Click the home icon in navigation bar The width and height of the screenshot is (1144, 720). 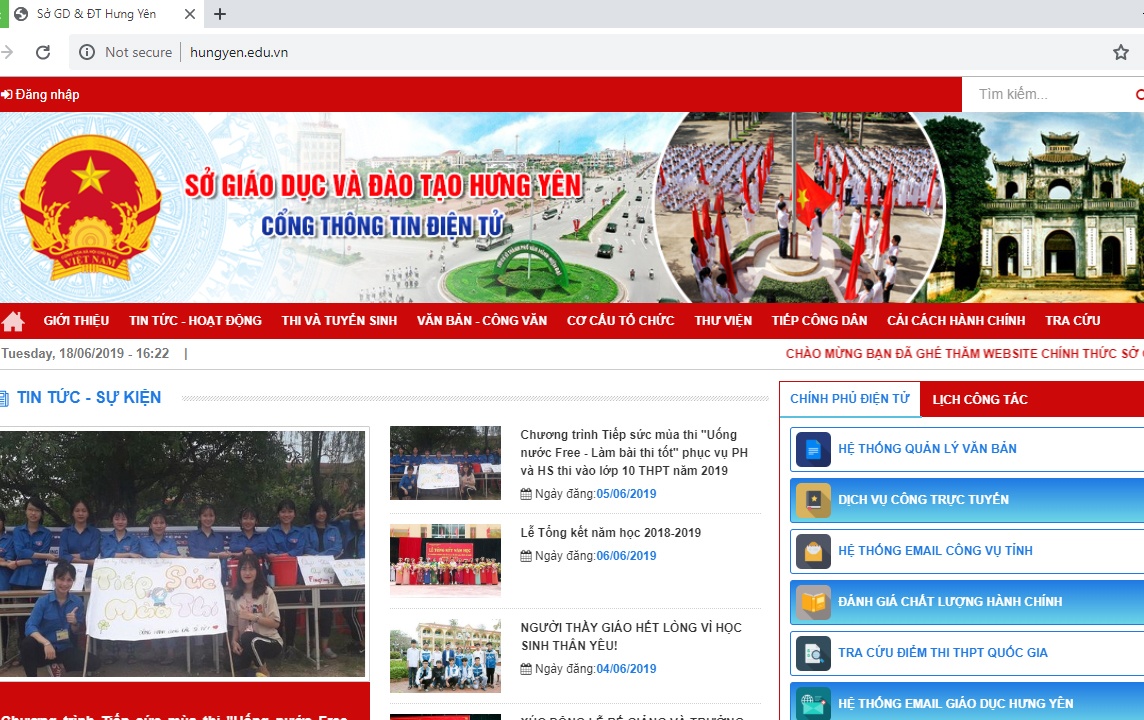click(13, 321)
